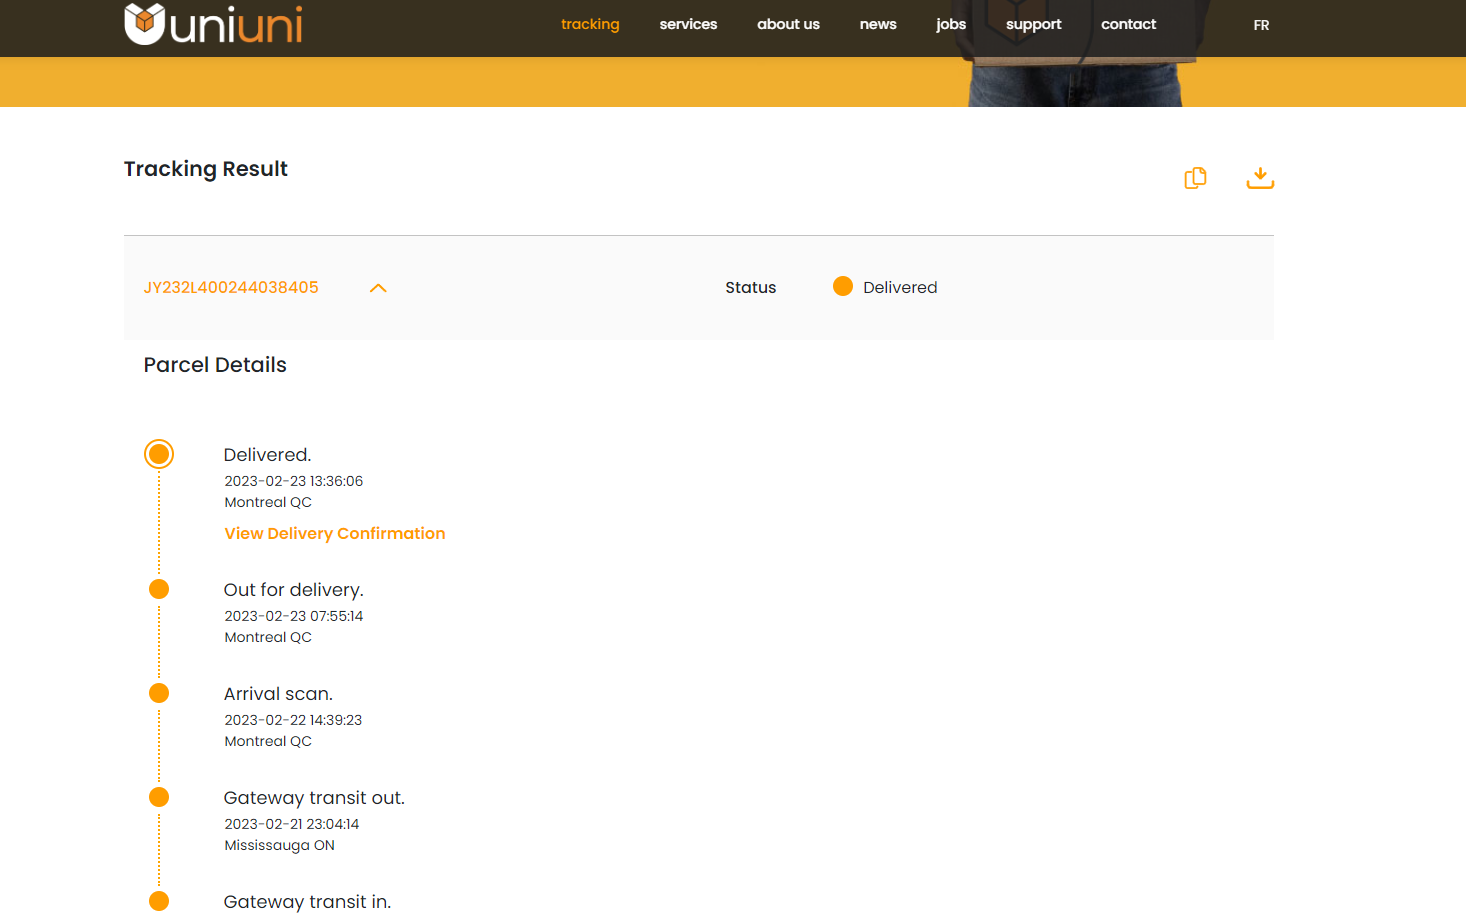
Task: Switch language to FR
Action: (1261, 25)
